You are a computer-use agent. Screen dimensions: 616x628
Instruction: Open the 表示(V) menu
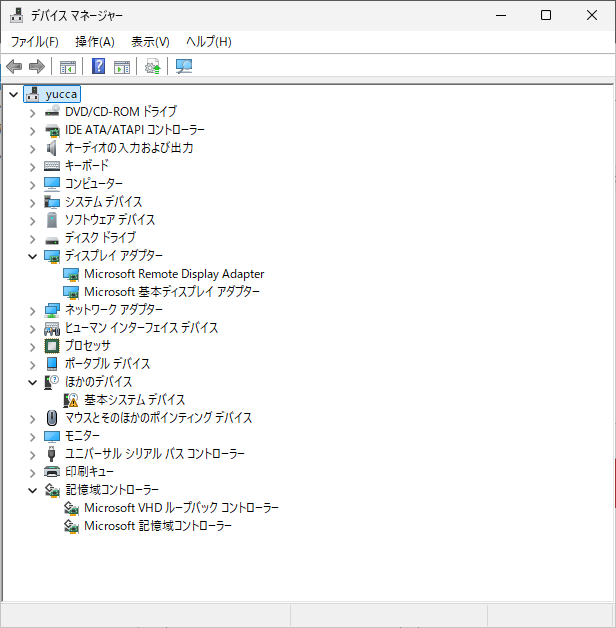150,42
